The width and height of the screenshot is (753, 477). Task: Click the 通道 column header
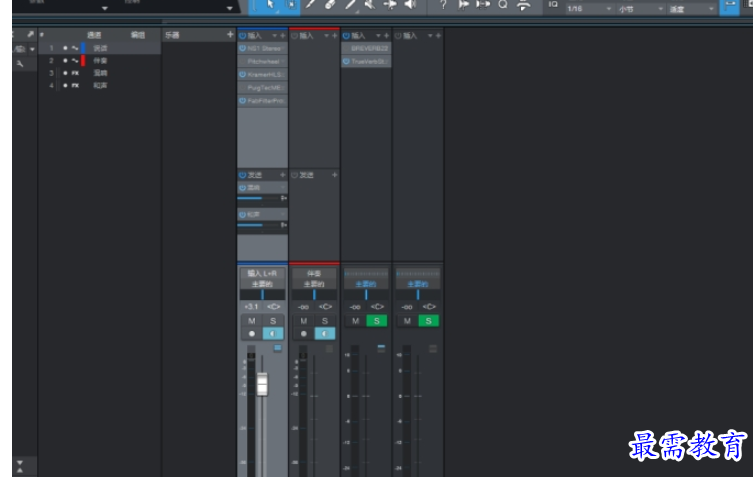[94, 35]
